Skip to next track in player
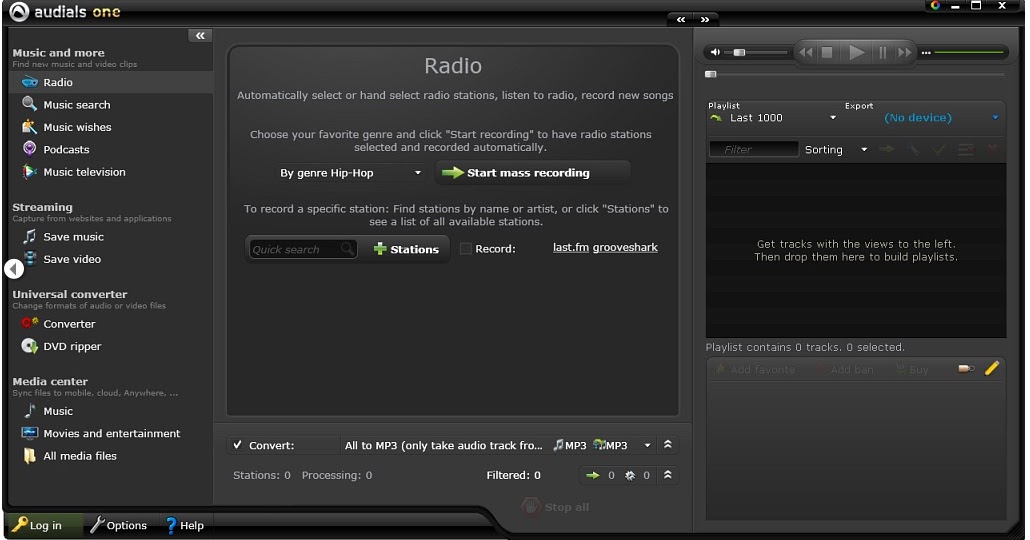This screenshot has height=540, width=1030. pyautogui.click(x=905, y=52)
